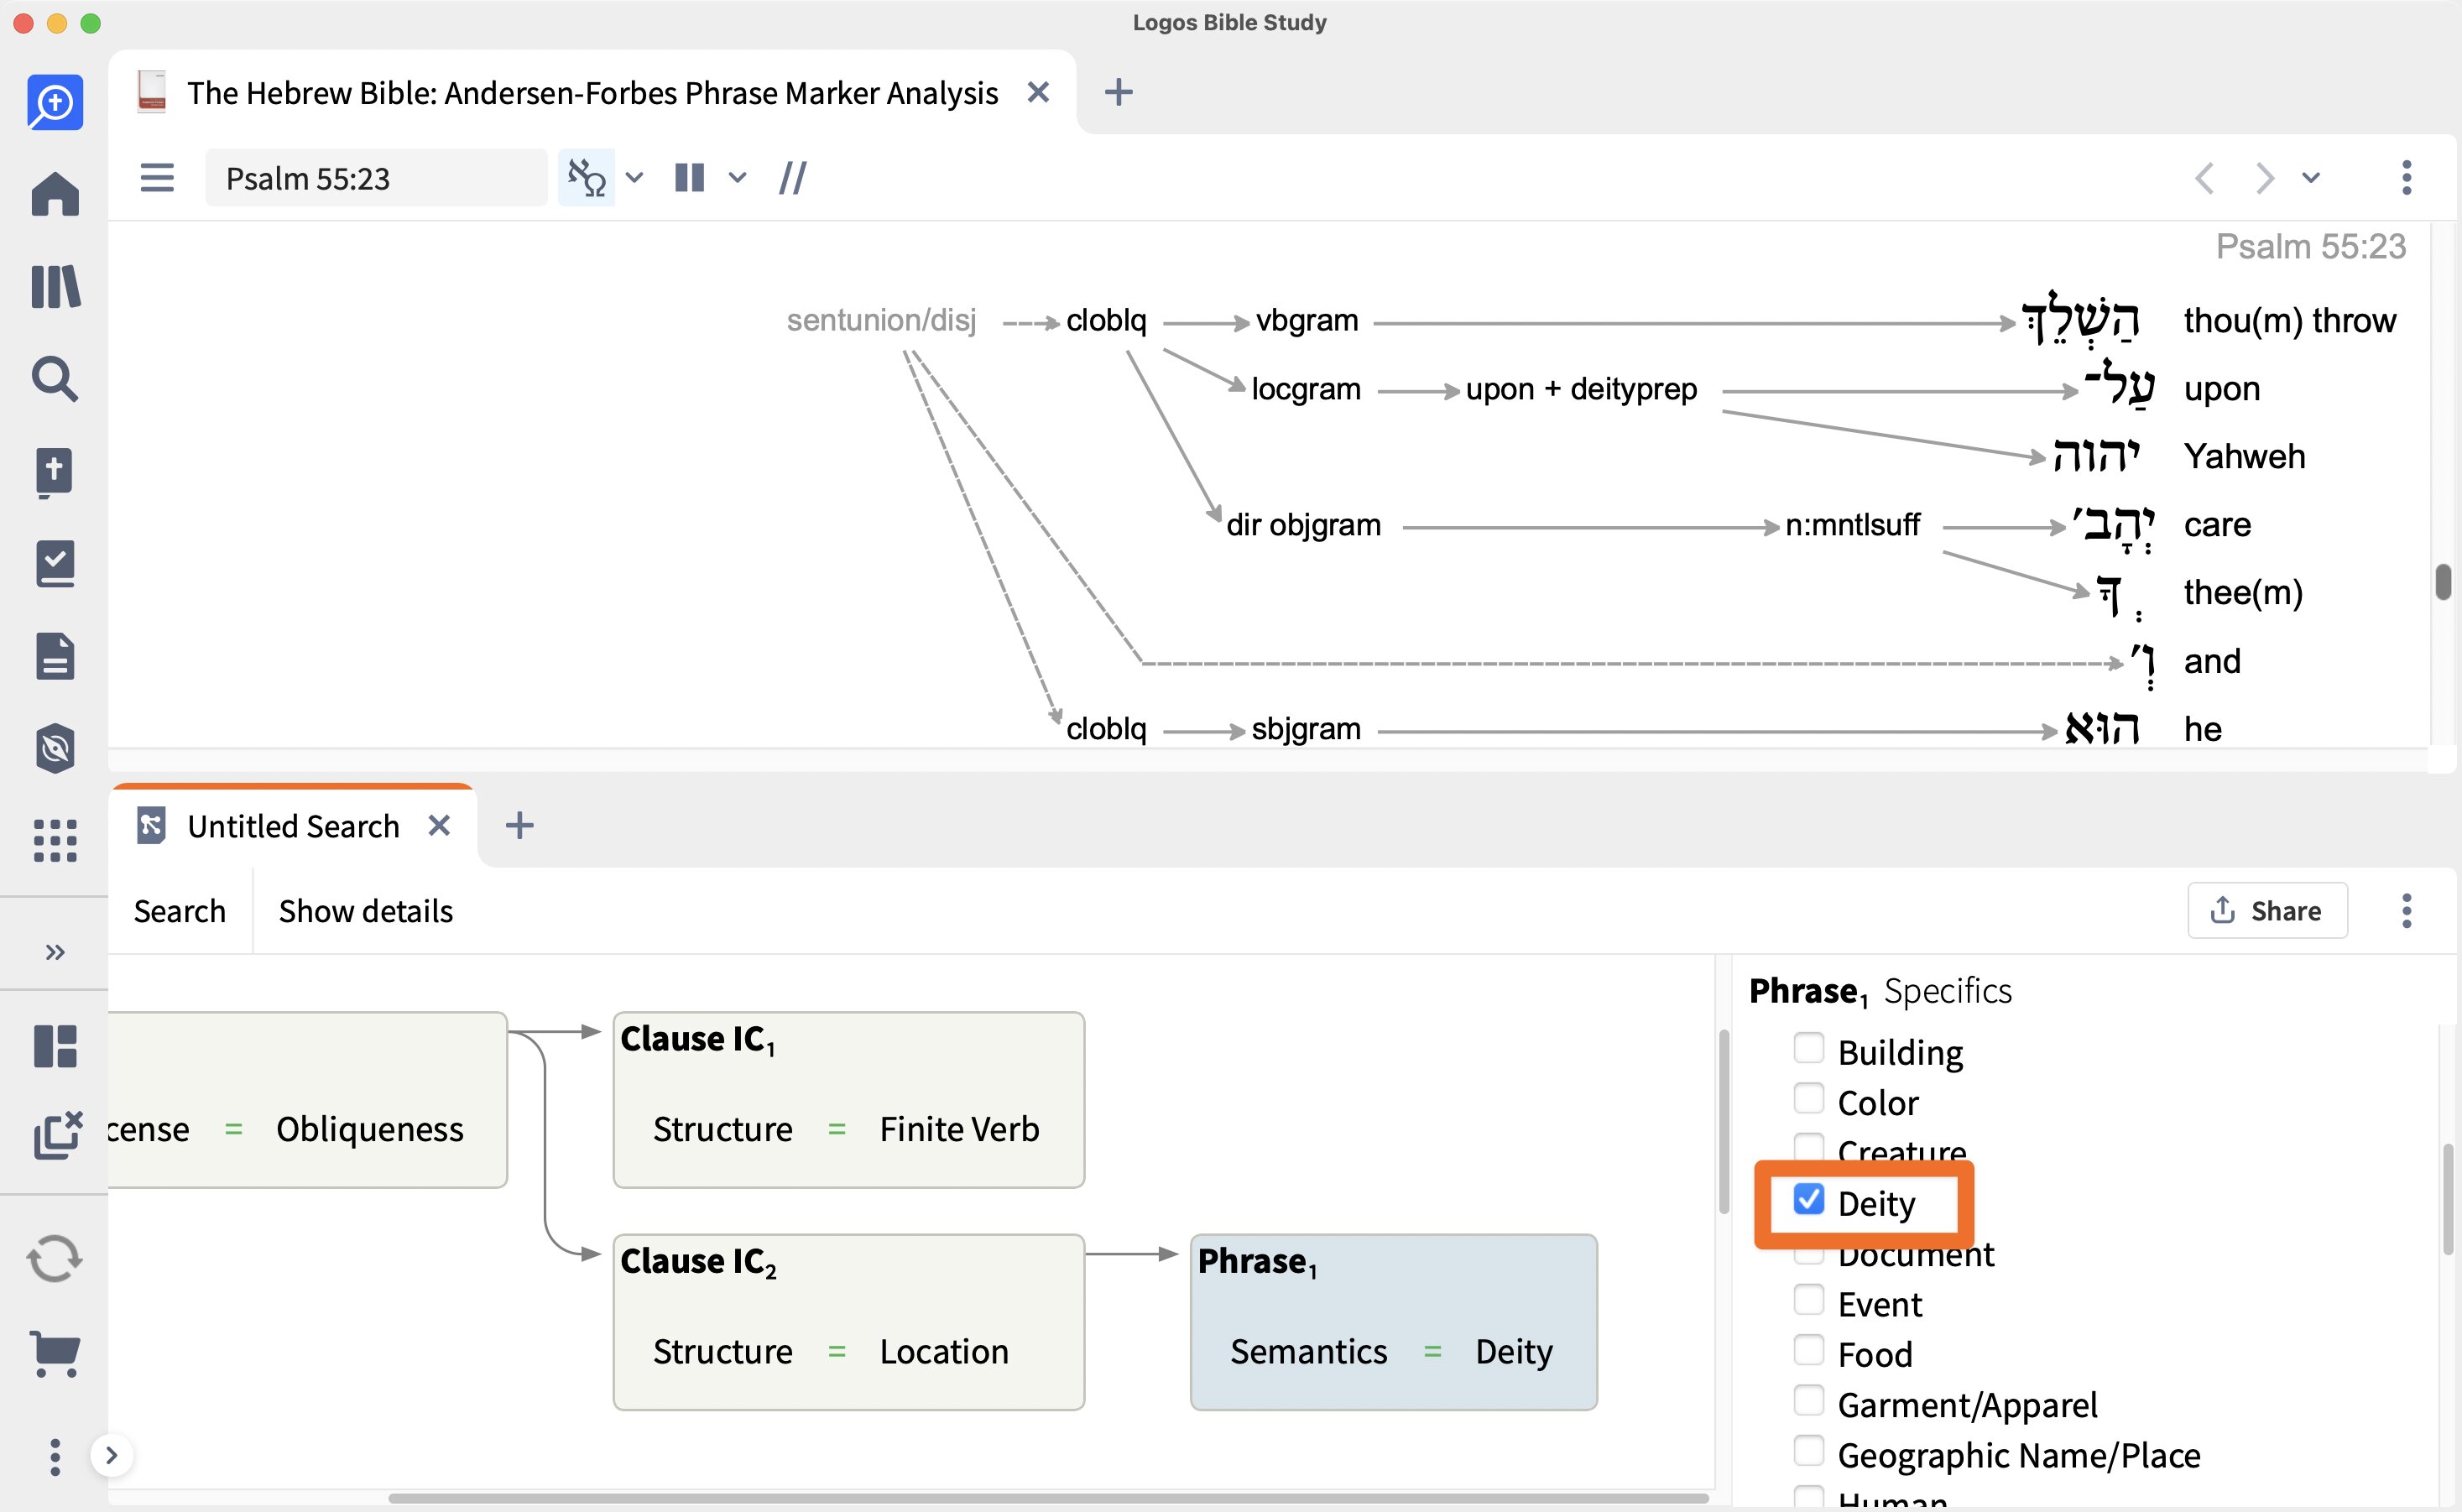Click Show details in the search toolbar
This screenshot has width=2462, height=1512.
tap(366, 911)
